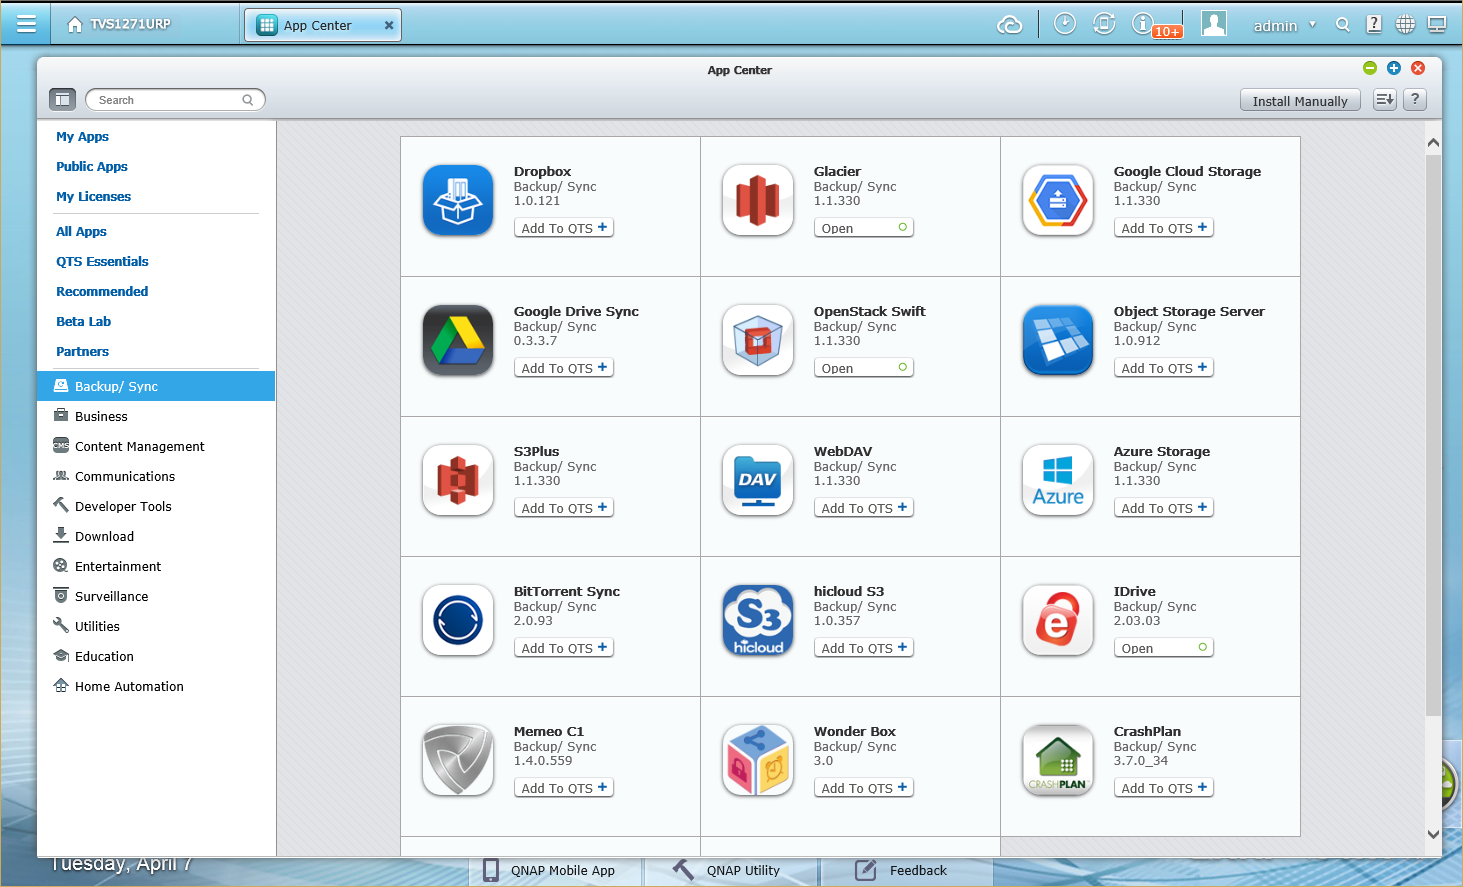The height and width of the screenshot is (887, 1463).
Task: Switch to the App Center tab
Action: [x=322, y=25]
